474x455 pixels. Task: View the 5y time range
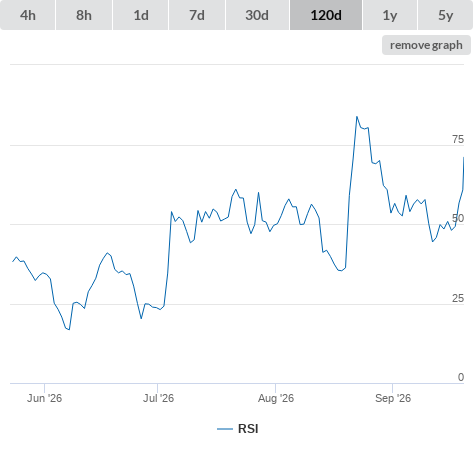click(446, 15)
